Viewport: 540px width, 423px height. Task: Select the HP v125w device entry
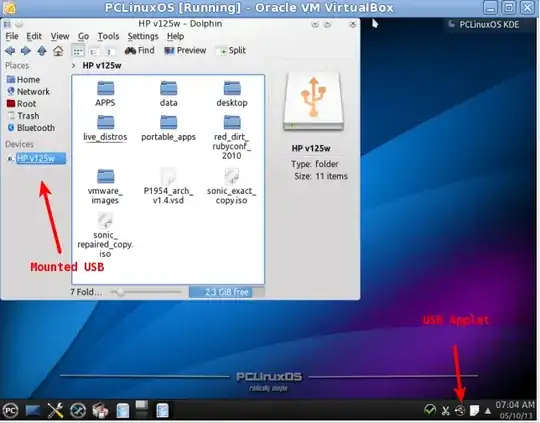[36, 158]
